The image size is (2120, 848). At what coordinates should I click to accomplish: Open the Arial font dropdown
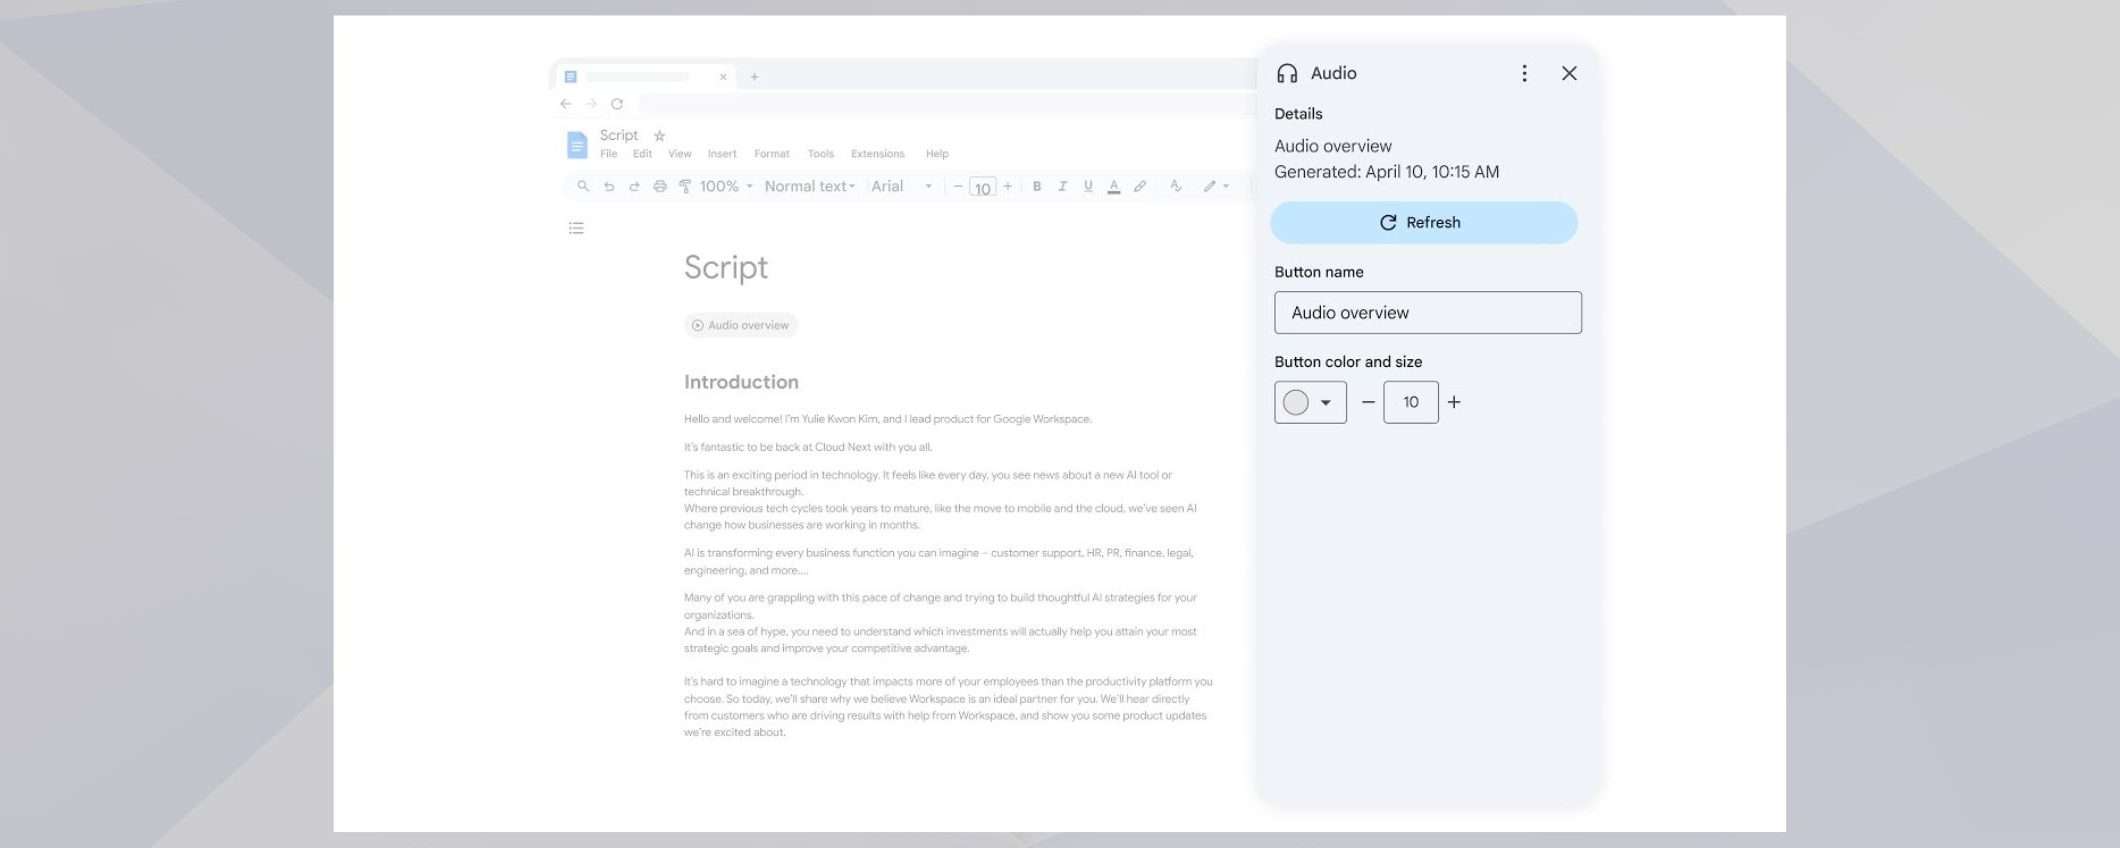pyautogui.click(x=902, y=186)
